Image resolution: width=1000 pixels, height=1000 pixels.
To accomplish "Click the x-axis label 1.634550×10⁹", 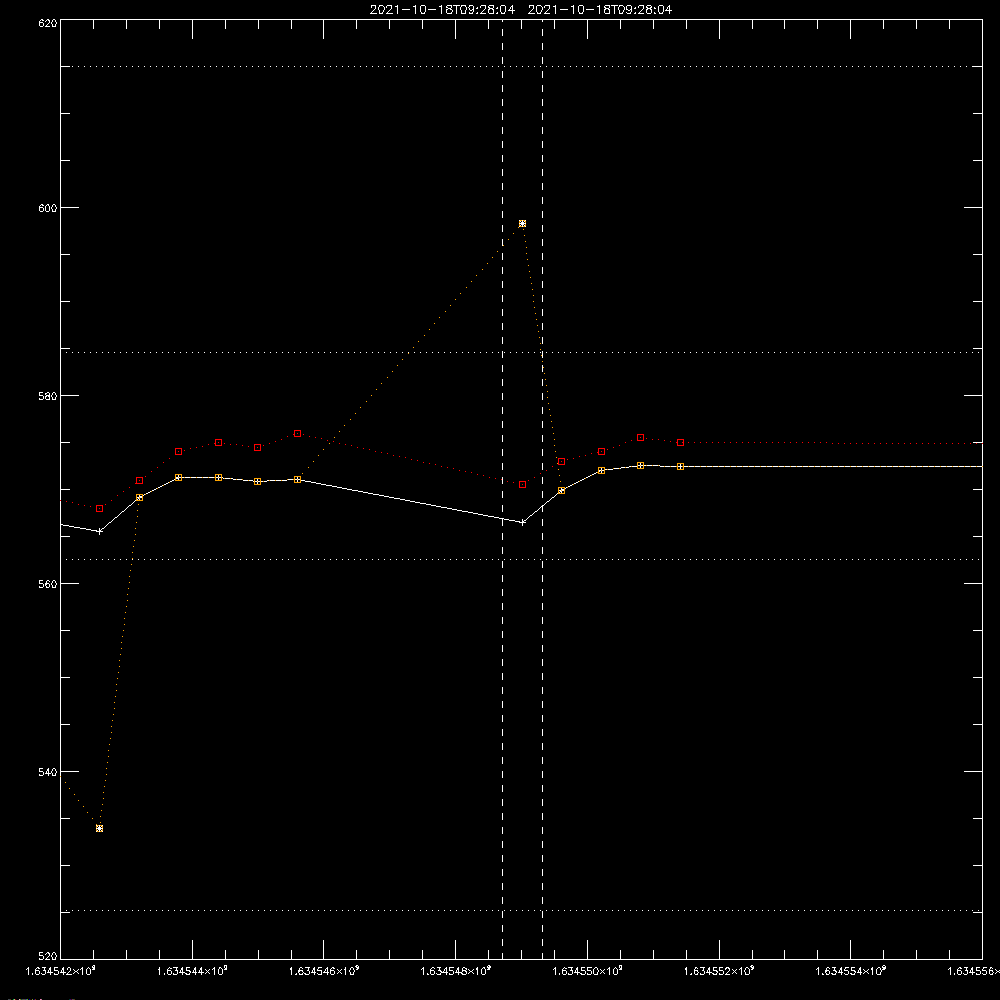I will [x=588, y=971].
